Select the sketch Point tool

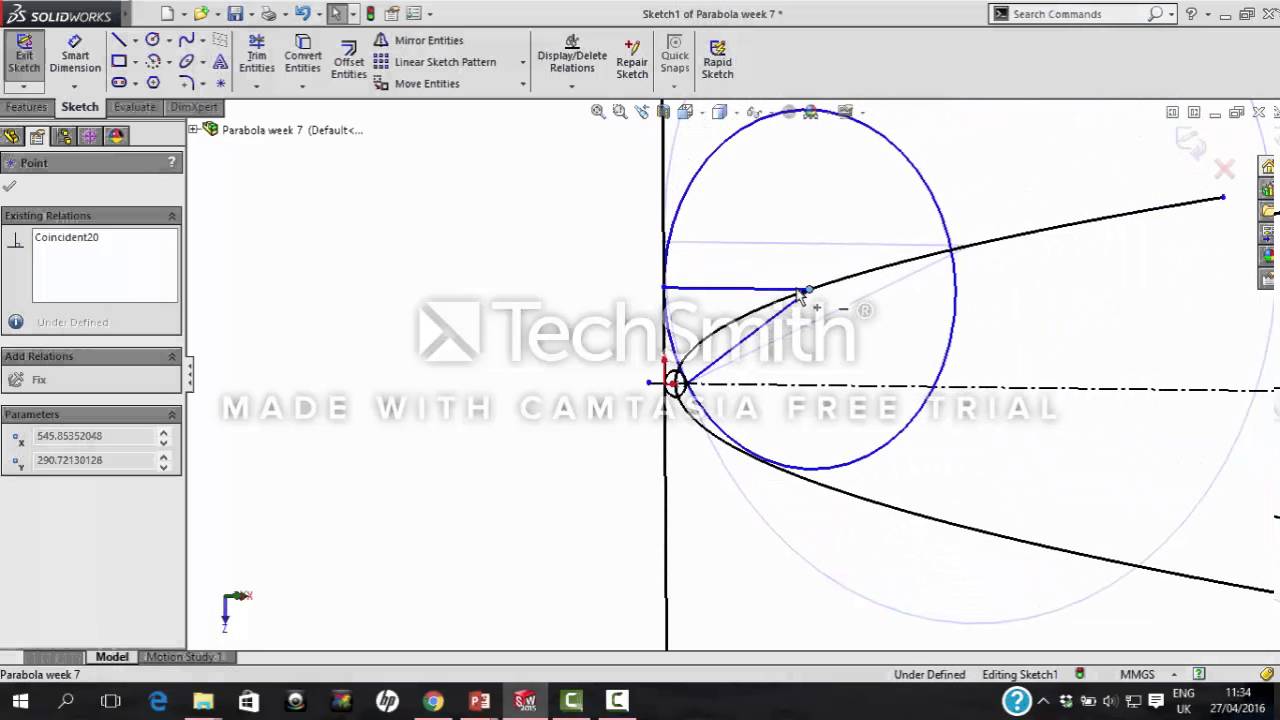tap(220, 83)
